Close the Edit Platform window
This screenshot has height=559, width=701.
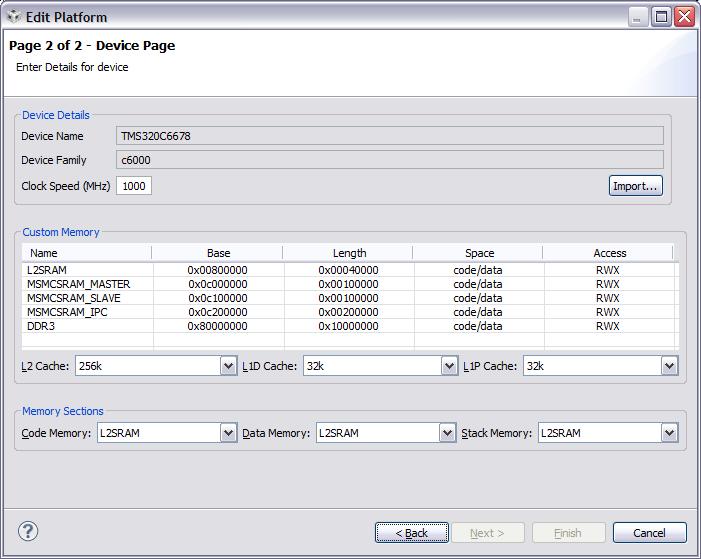click(x=684, y=17)
